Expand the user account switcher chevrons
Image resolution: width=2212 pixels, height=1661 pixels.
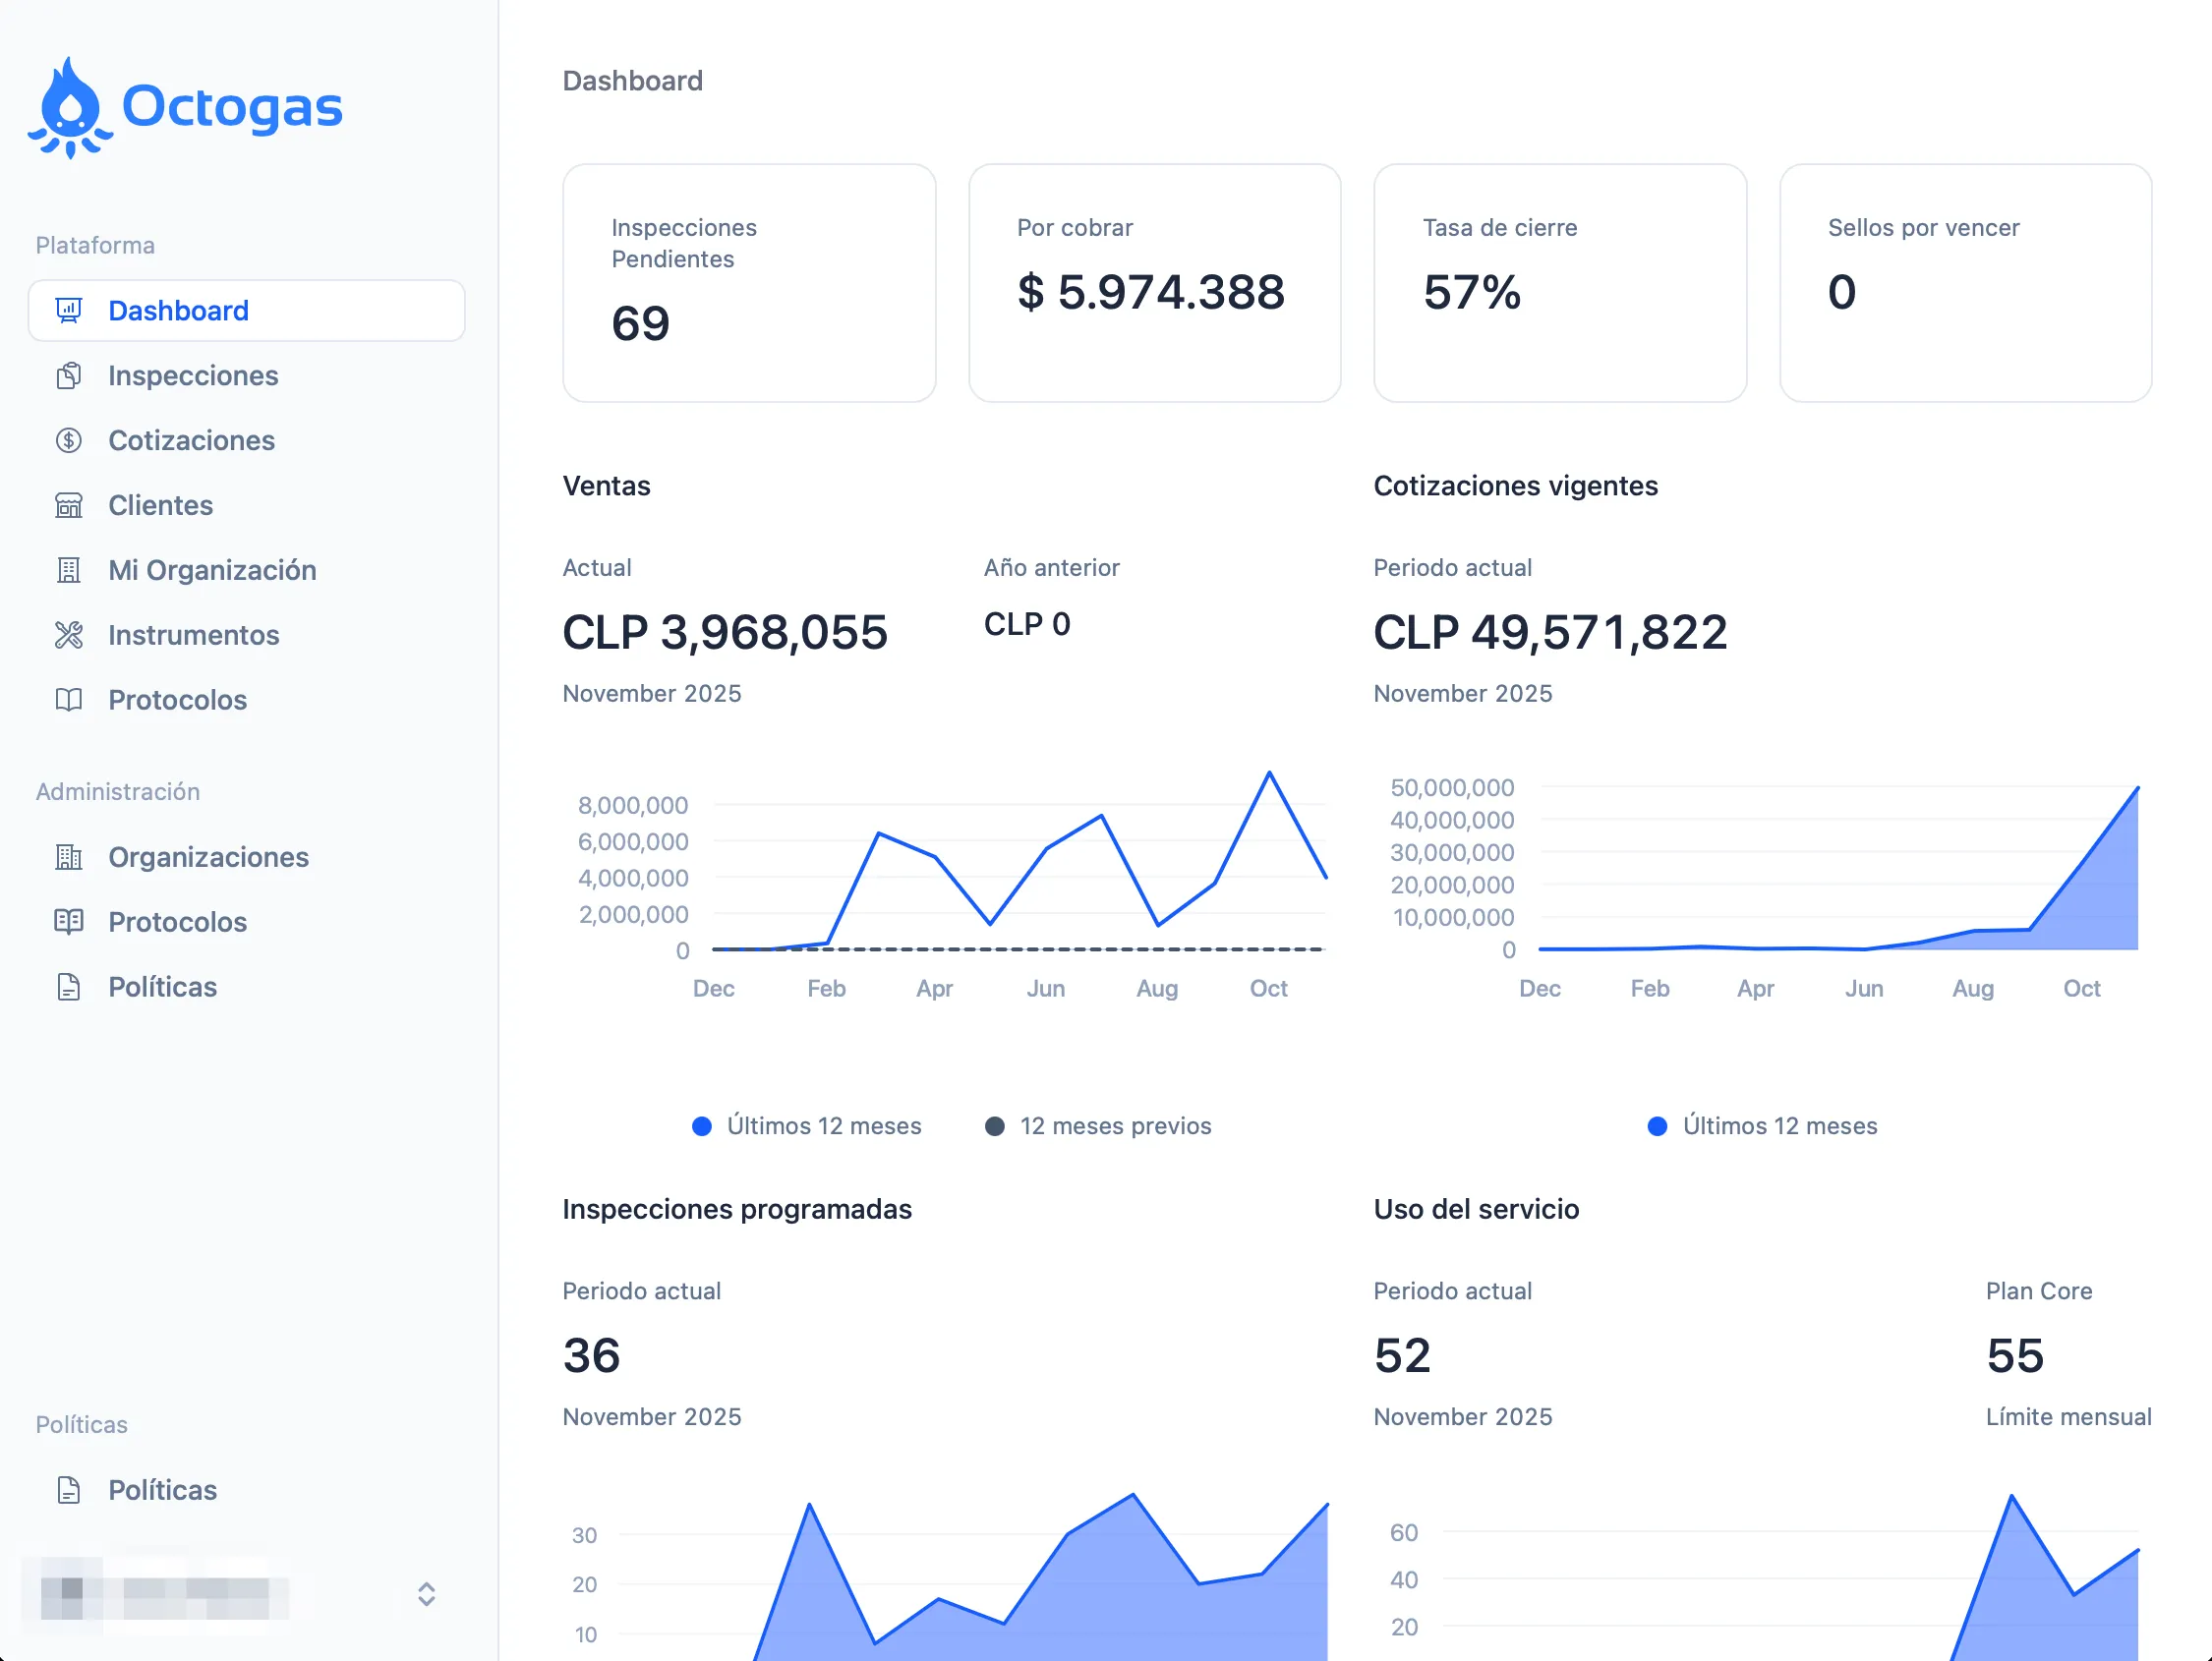coord(426,1595)
